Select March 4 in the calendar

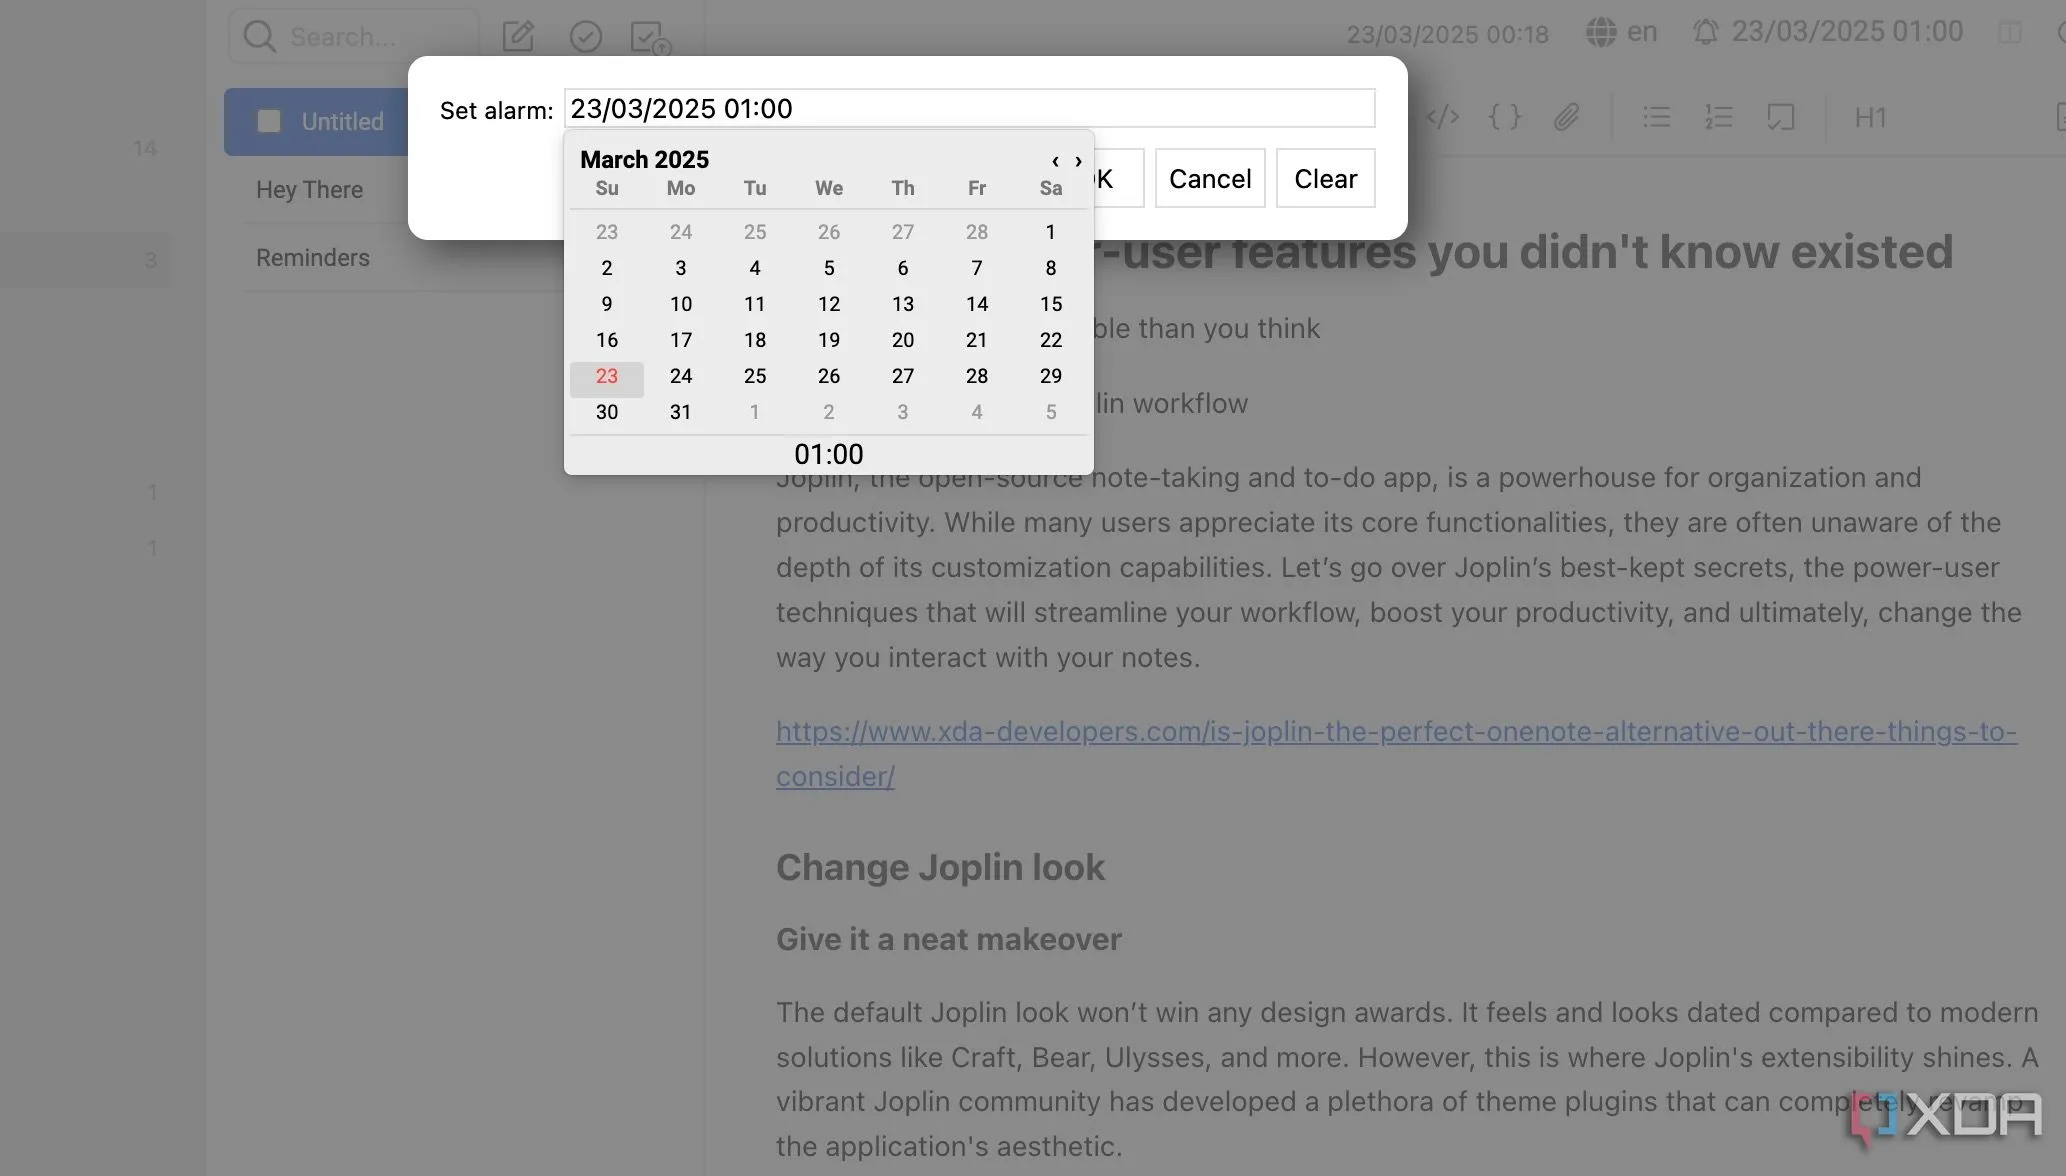[x=754, y=268]
